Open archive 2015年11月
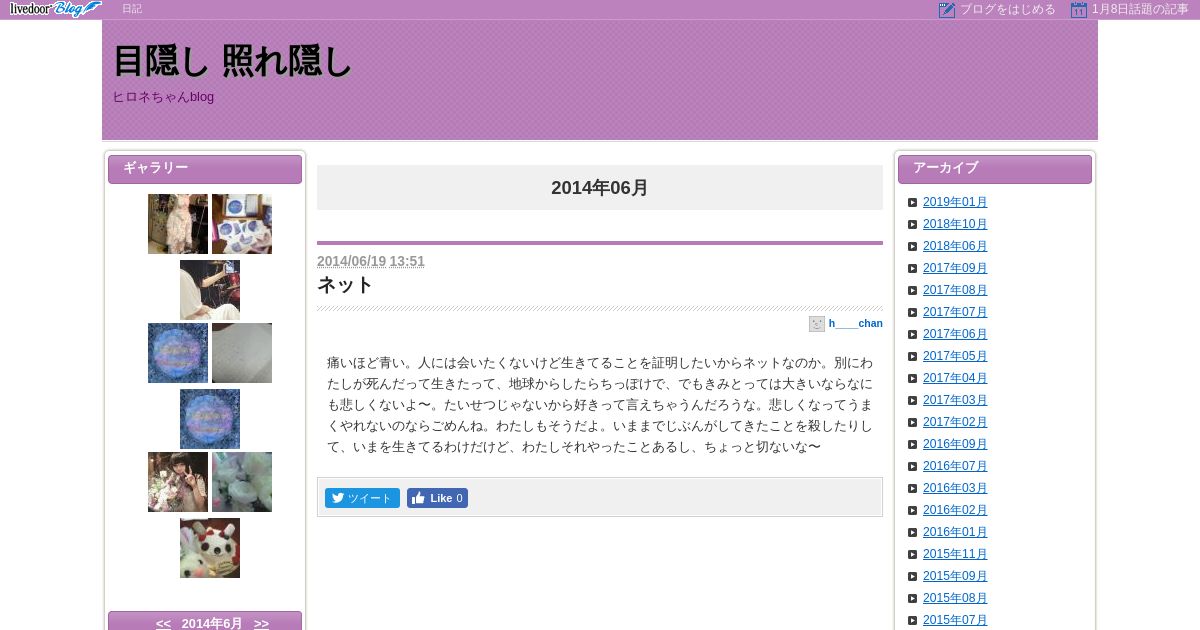 [955, 554]
